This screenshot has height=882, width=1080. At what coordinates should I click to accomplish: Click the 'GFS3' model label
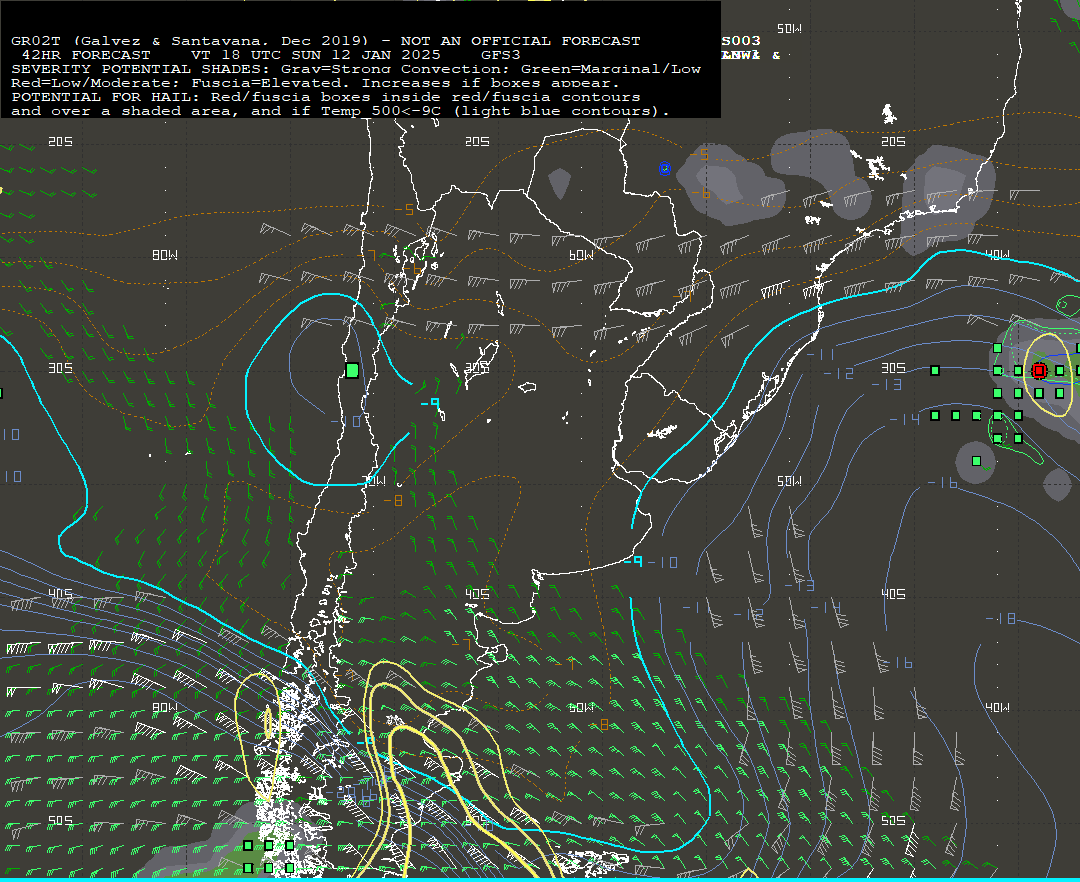500,55
